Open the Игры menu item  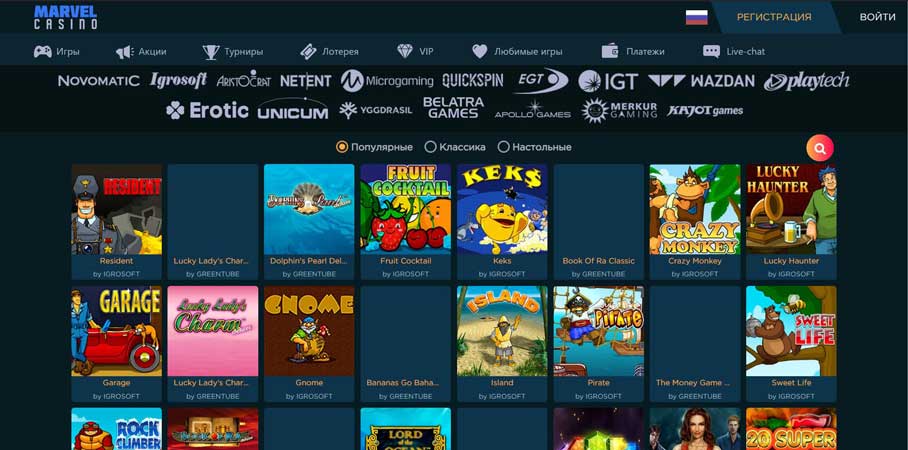coord(57,51)
